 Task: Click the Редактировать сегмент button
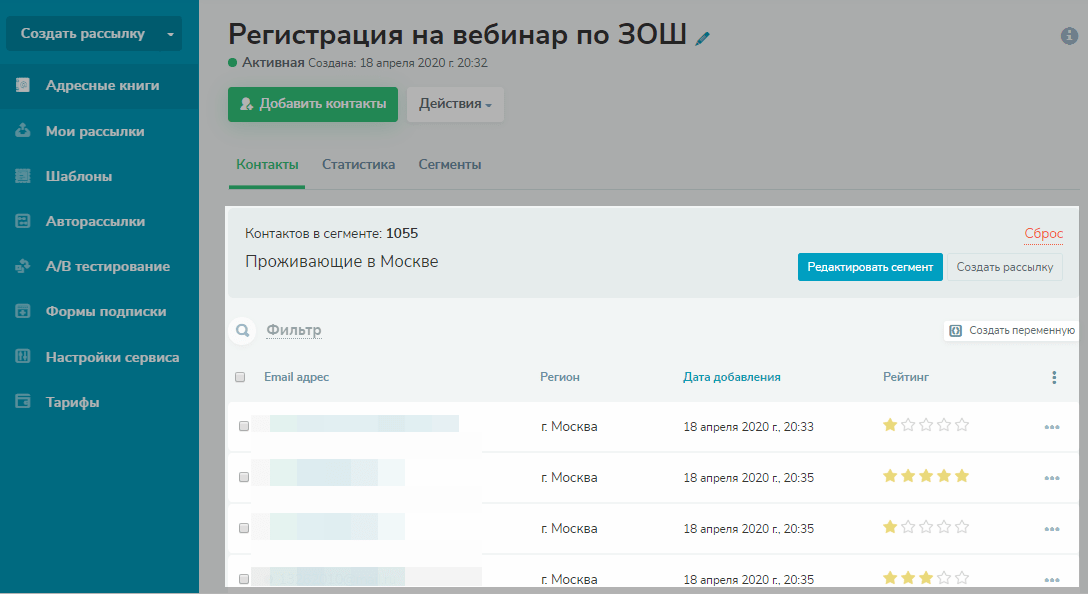(x=869, y=267)
